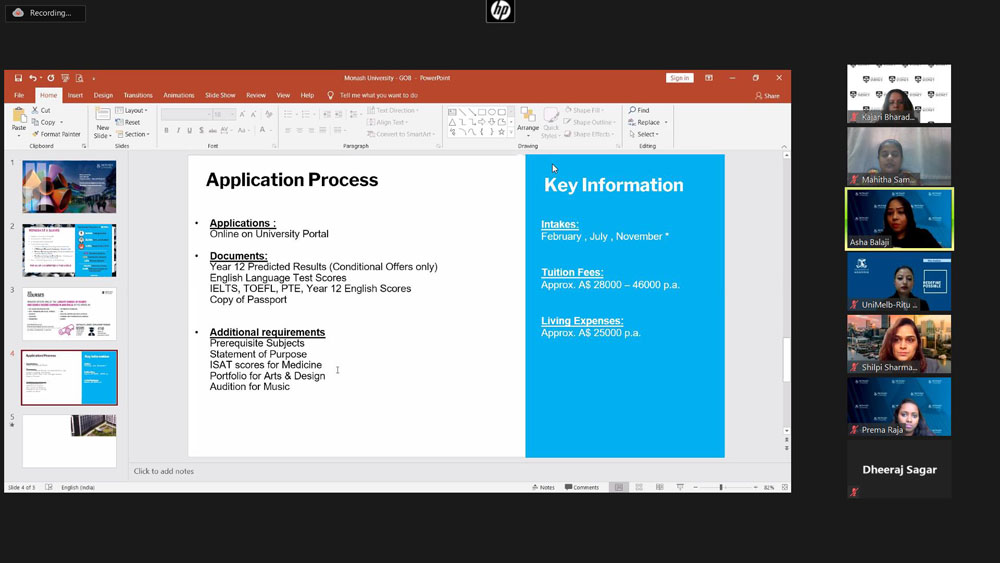Select the Format Painter brush
This screenshot has height=563, width=1000.
56,134
